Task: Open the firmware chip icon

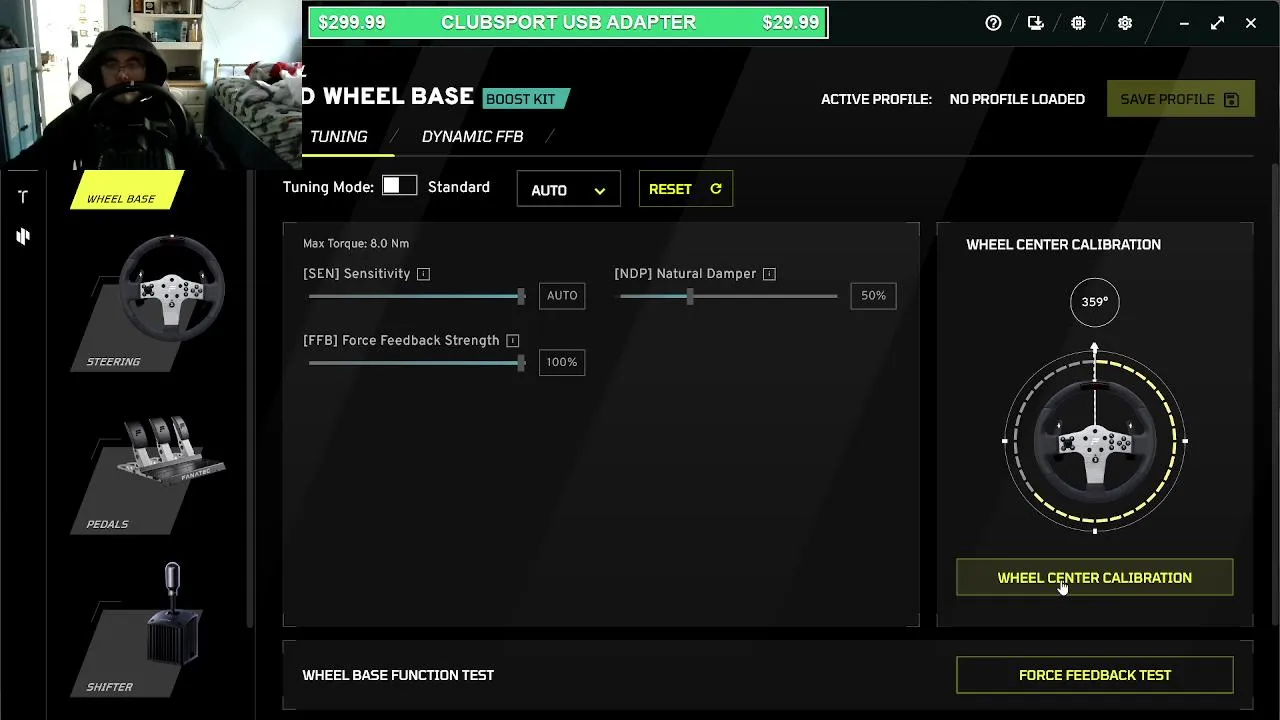Action: pyautogui.click(x=1078, y=23)
